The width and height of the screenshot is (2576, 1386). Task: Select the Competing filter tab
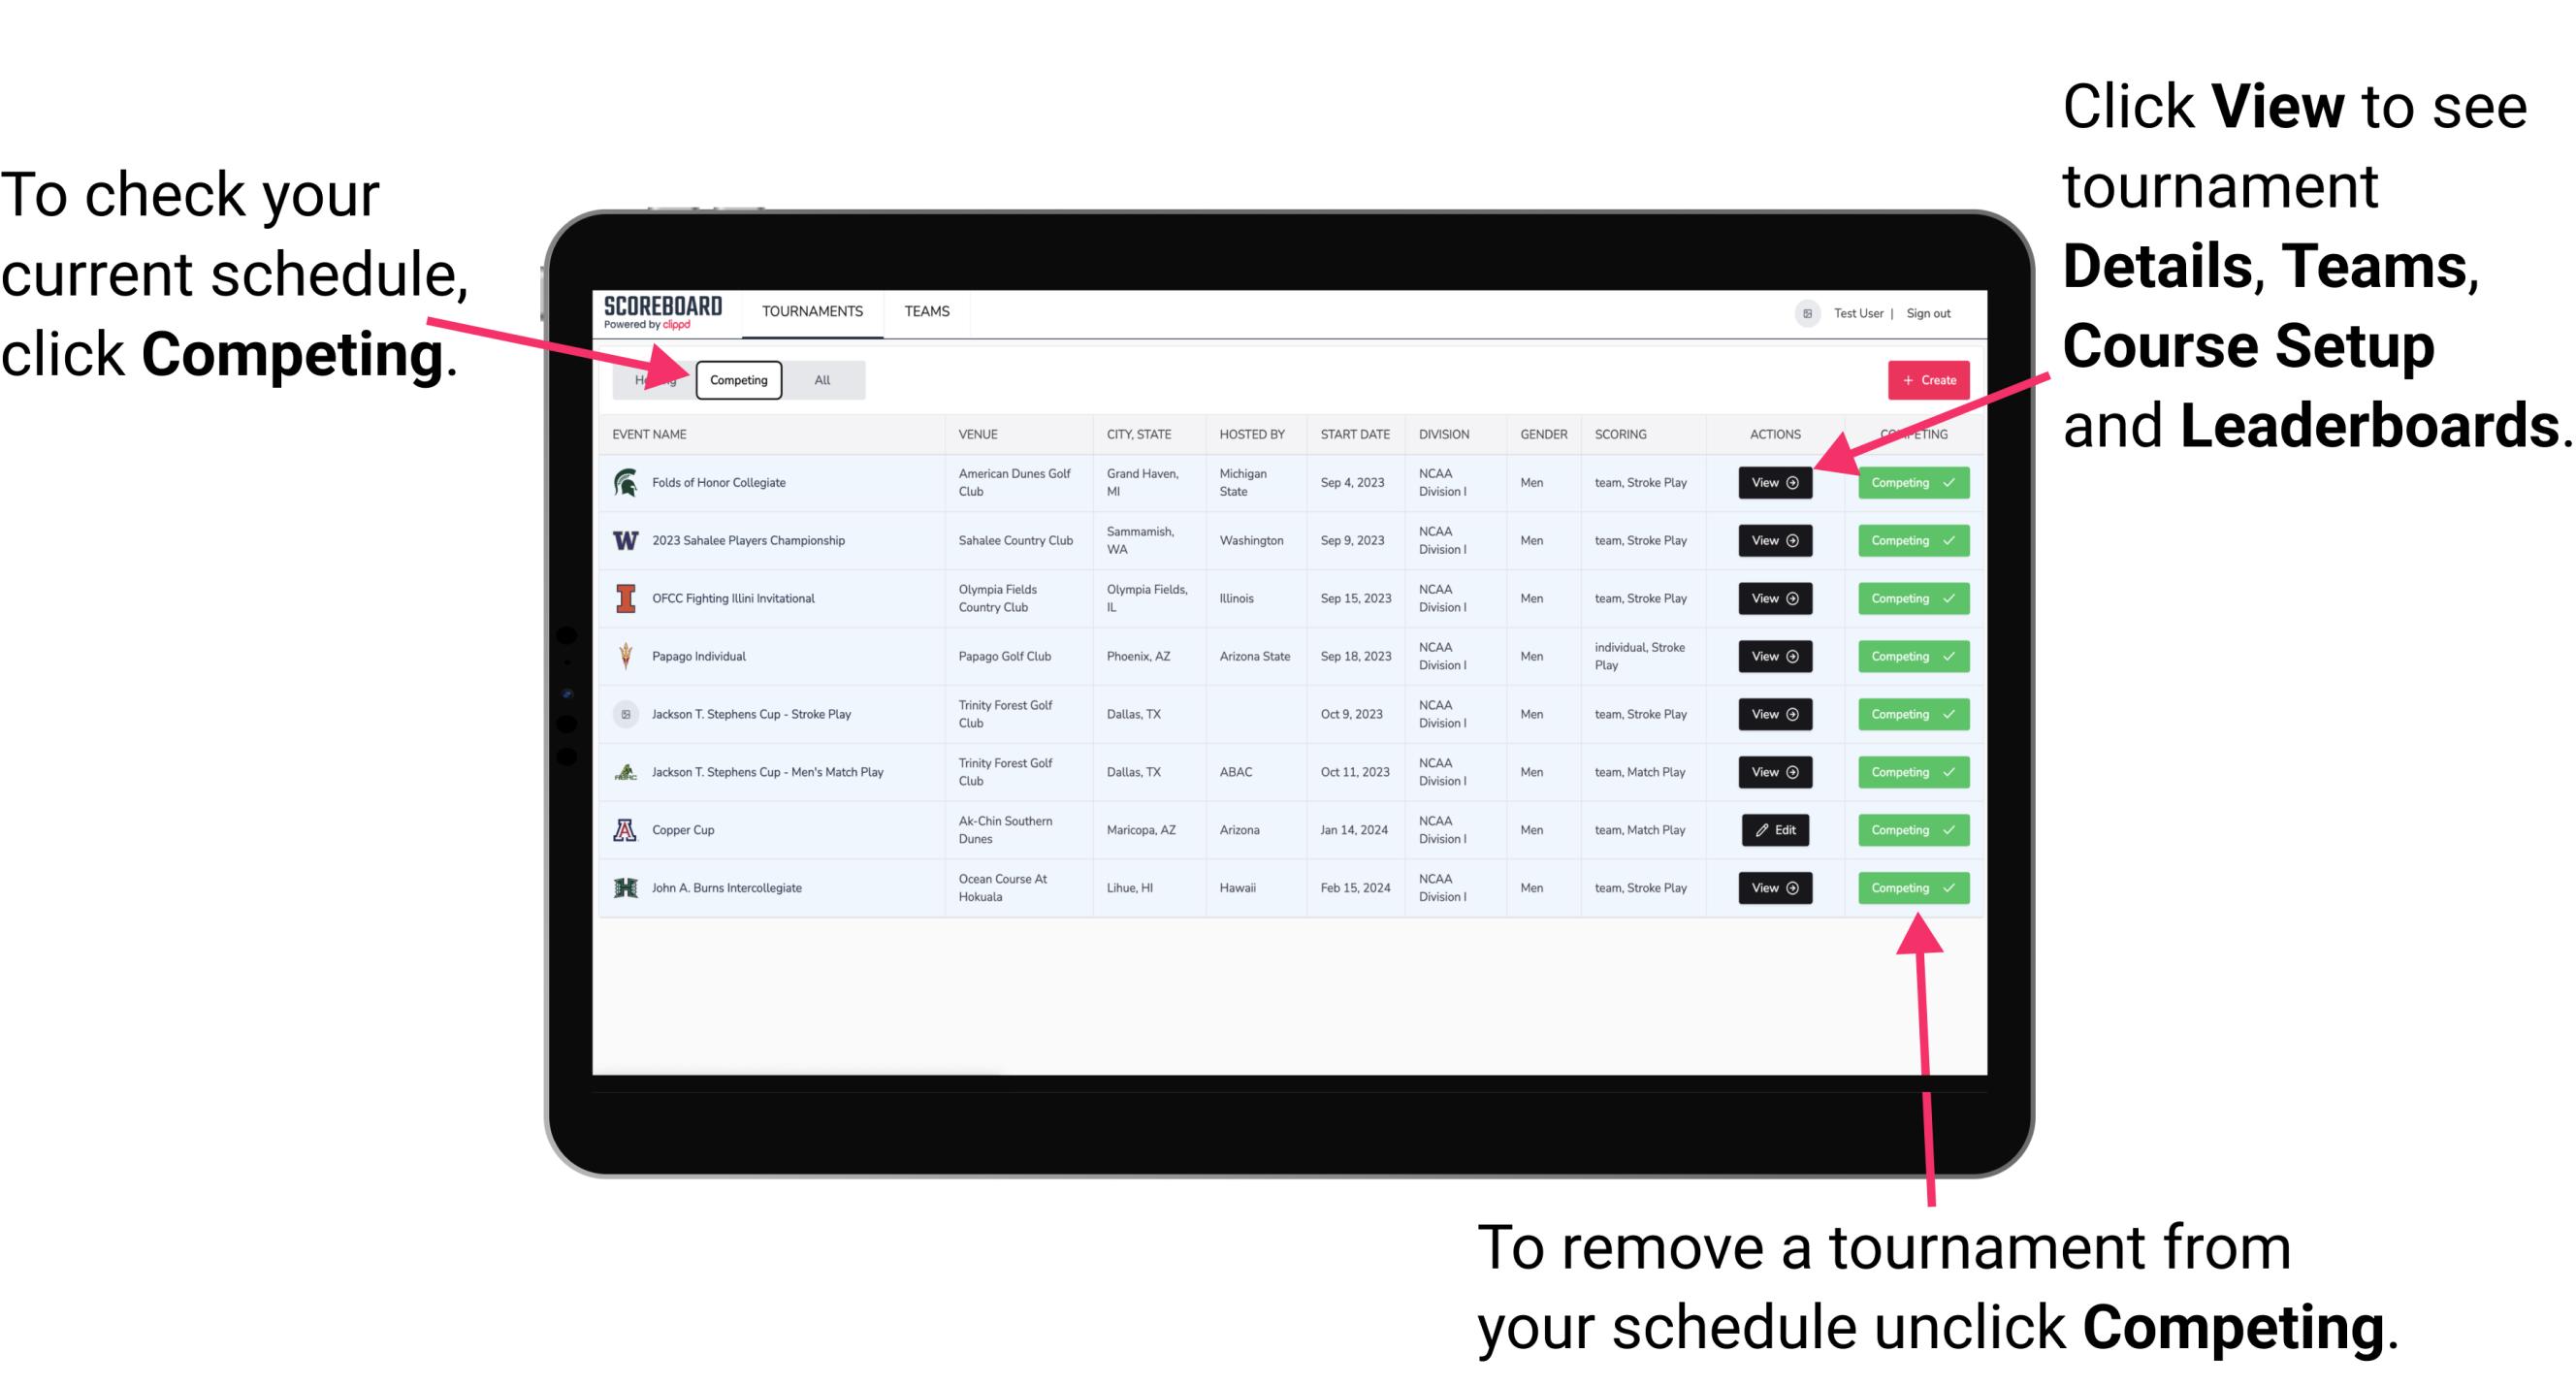point(735,379)
